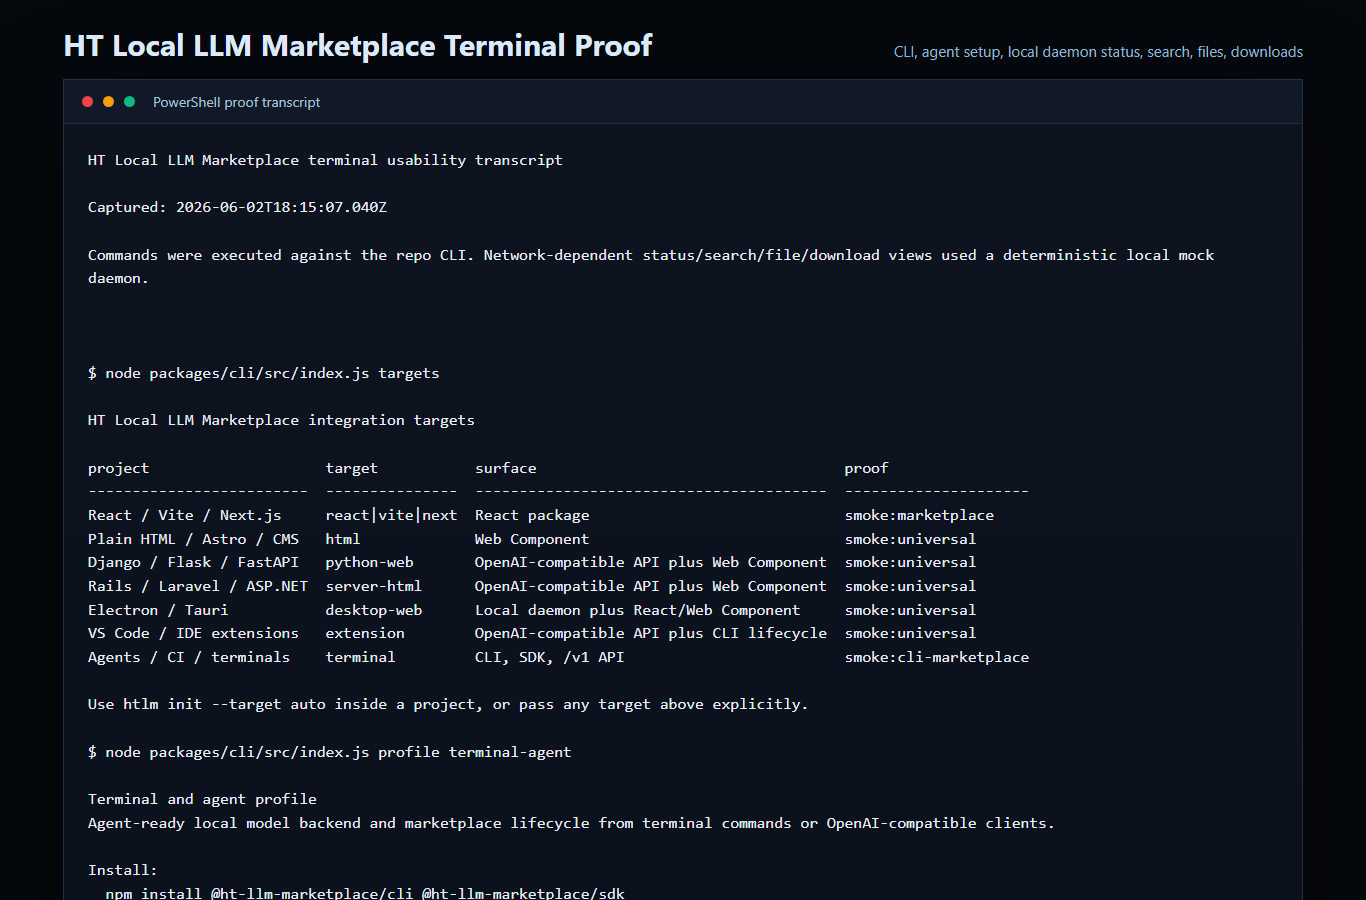This screenshot has width=1366, height=900.
Task: Click the page heading 'HT Local LLM Marketplace Terminal Proof'
Action: tap(358, 46)
